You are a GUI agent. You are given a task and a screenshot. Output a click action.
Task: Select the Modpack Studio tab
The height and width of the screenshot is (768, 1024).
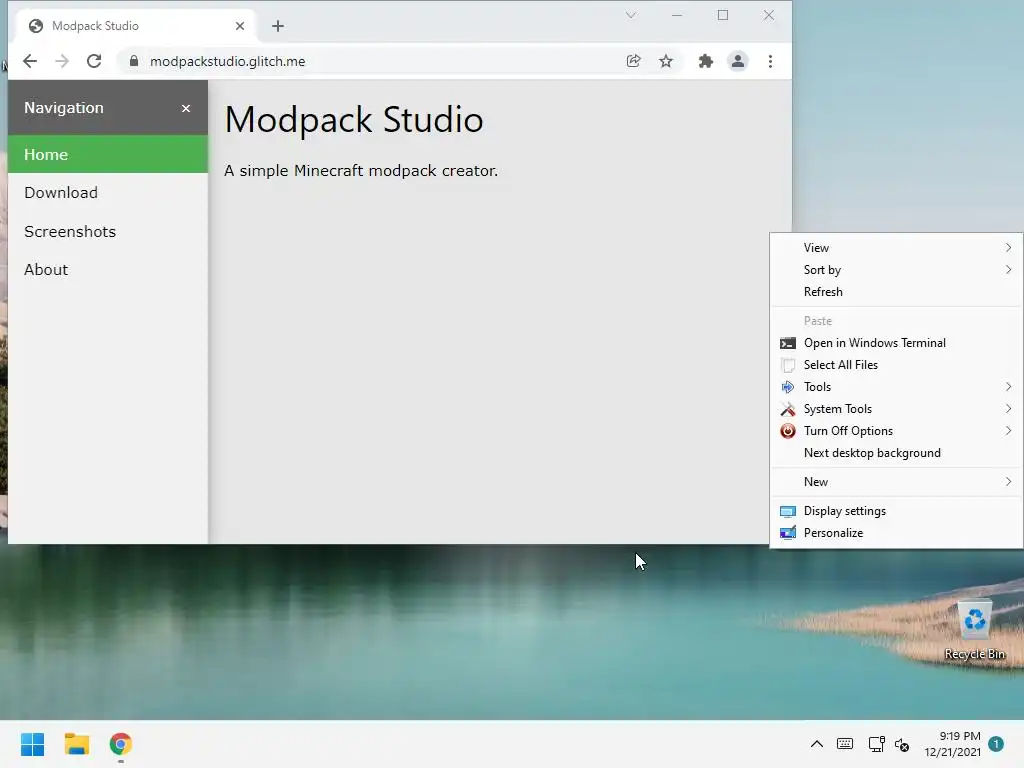pyautogui.click(x=136, y=26)
